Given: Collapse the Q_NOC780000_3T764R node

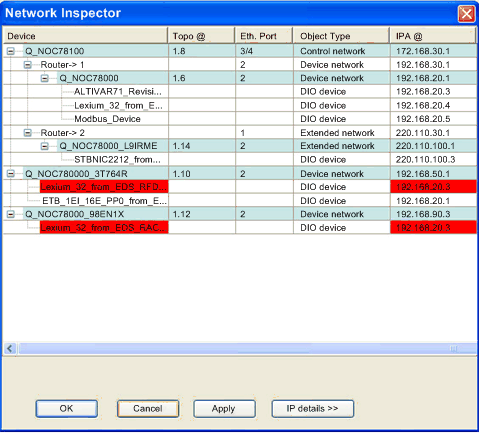Looking at the screenshot, I should click(x=11, y=174).
